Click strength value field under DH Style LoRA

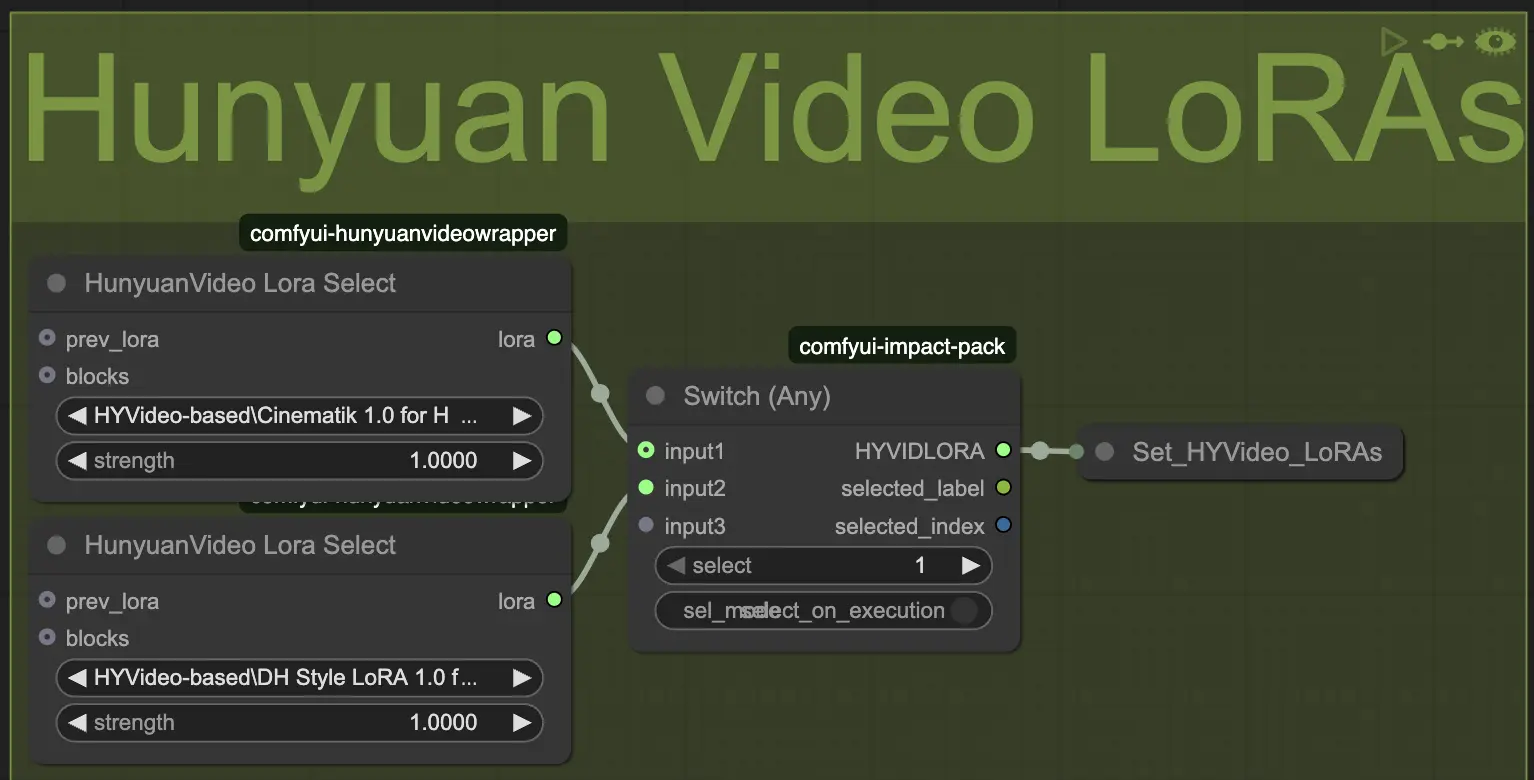[x=298, y=723]
